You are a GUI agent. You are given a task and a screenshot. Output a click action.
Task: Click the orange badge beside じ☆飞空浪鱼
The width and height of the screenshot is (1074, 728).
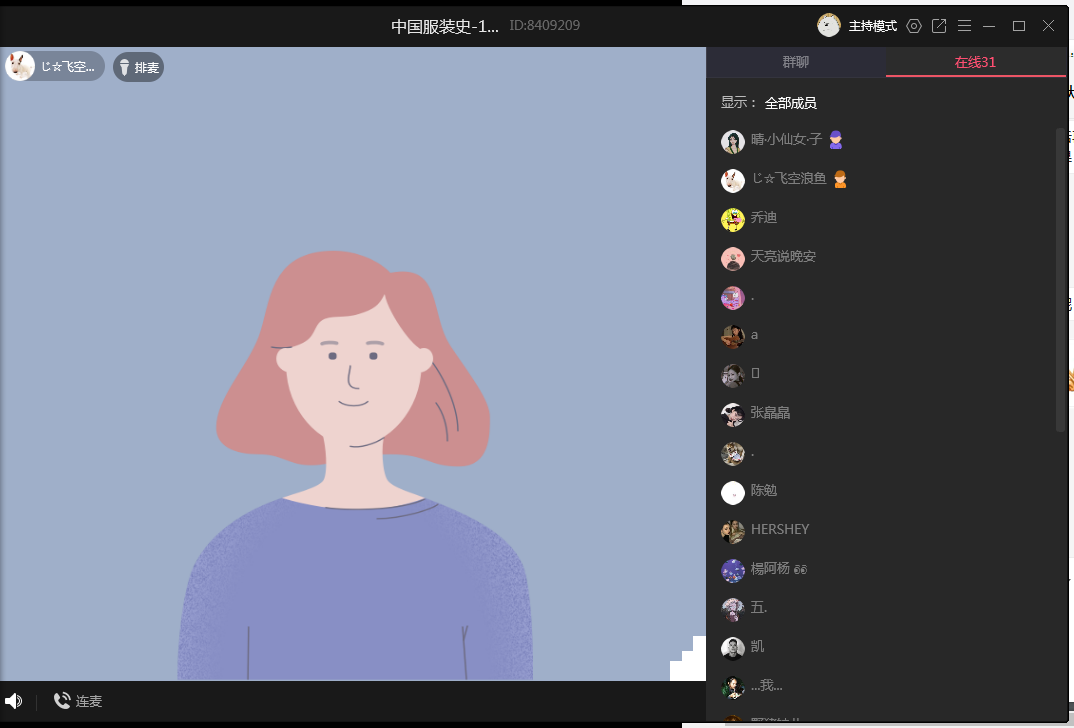(841, 179)
